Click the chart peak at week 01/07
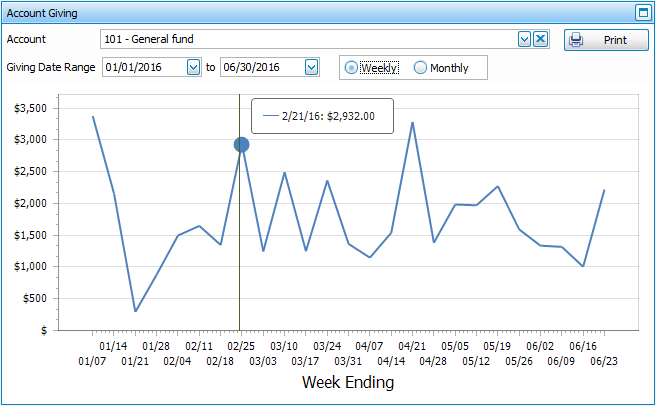The width and height of the screenshot is (656, 406). (x=93, y=116)
